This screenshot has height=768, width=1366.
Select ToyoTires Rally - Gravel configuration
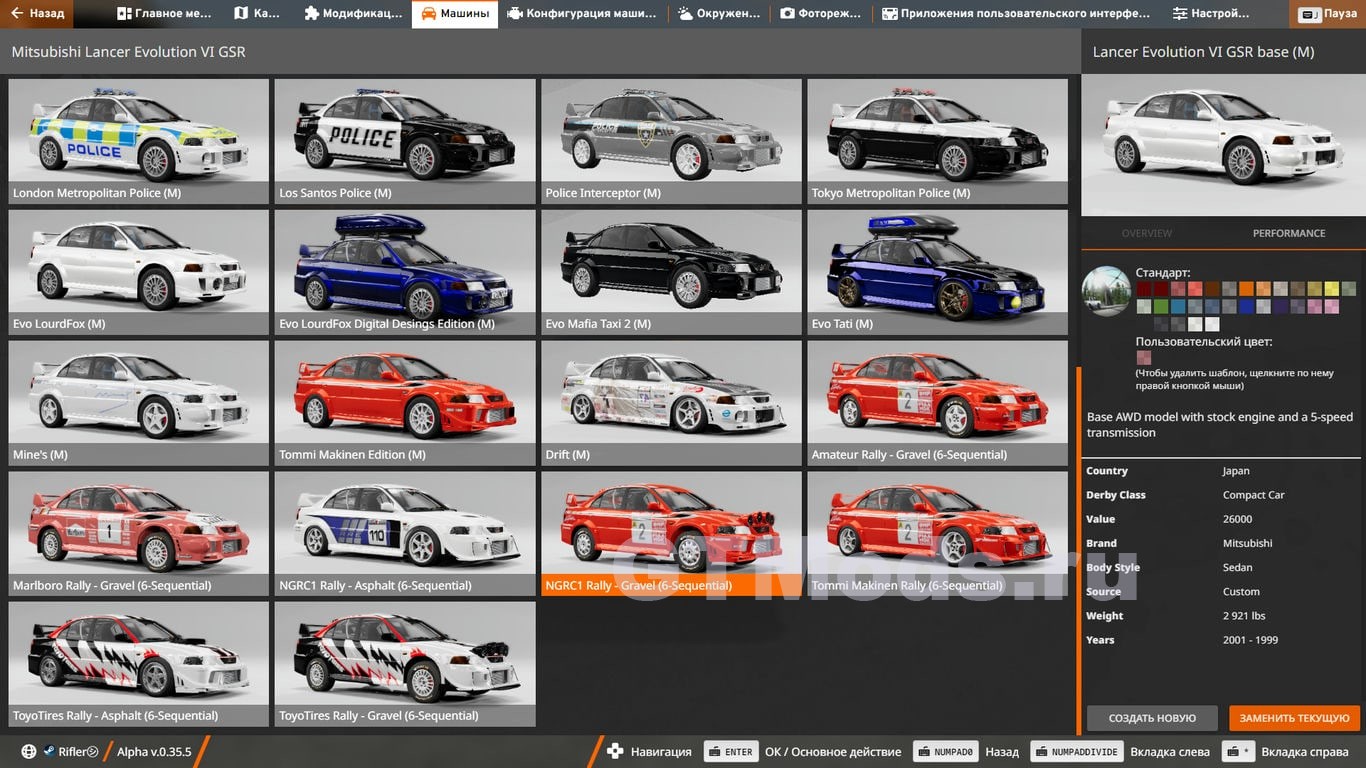tap(405, 664)
